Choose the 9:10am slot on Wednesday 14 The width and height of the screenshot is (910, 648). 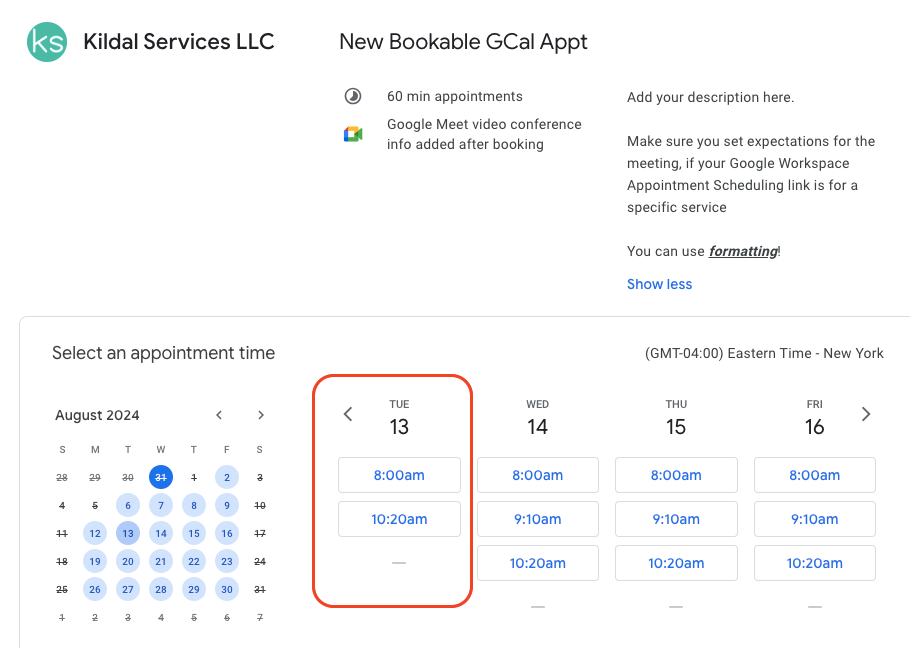(x=537, y=519)
